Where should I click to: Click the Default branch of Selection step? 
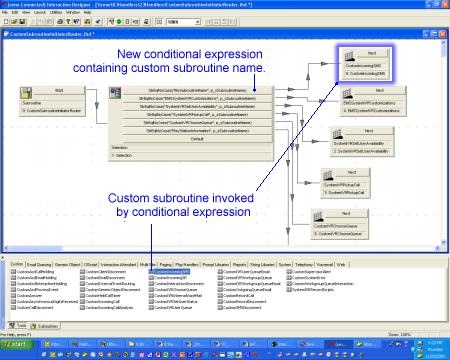197,139
